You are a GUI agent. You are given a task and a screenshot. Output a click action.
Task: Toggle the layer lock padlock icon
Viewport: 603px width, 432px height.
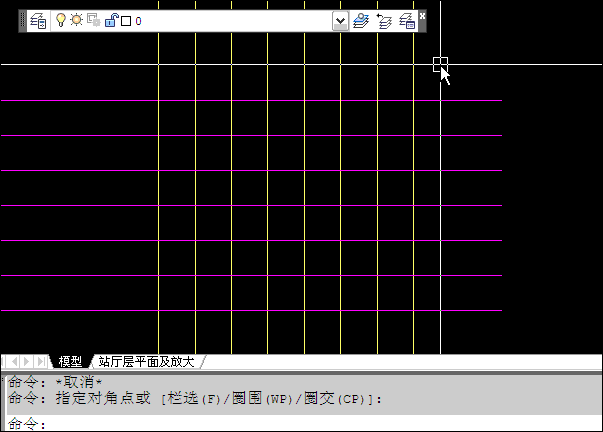tap(111, 20)
